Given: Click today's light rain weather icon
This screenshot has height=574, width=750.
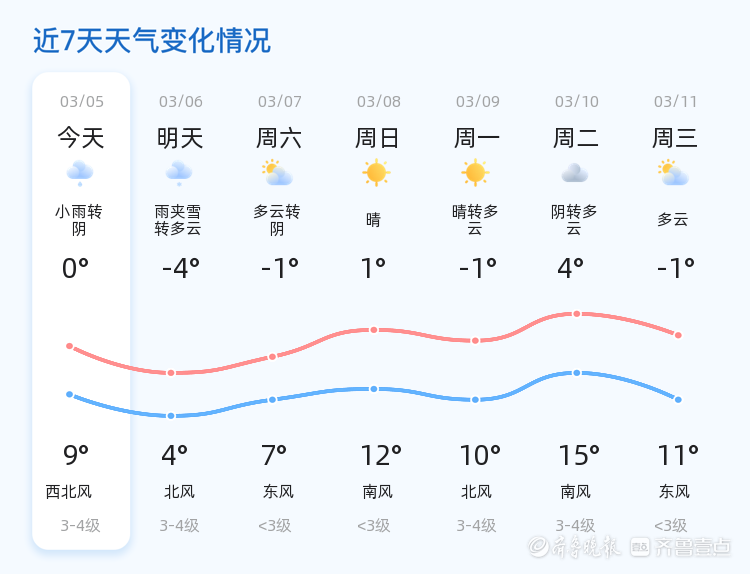Looking at the screenshot, I should [80, 173].
